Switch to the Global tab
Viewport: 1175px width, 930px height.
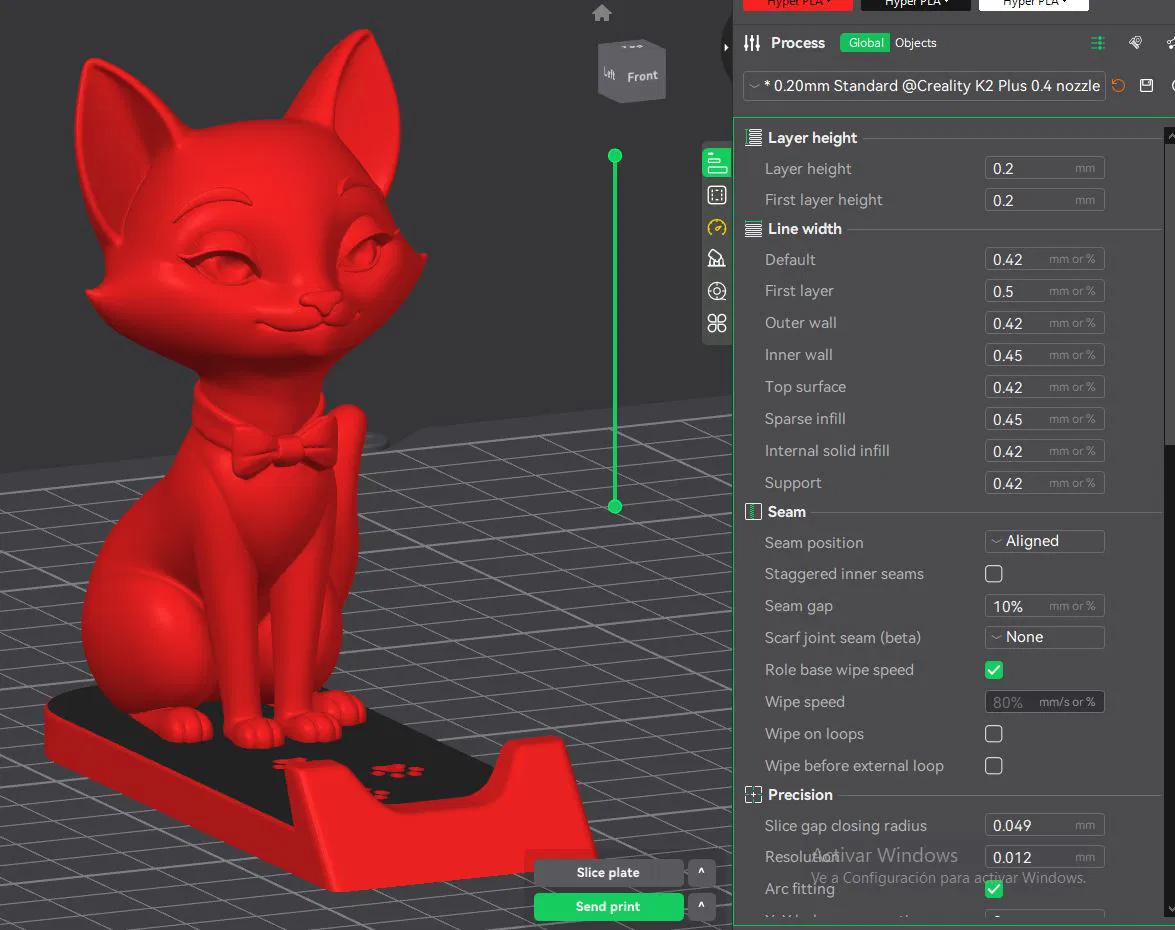point(866,43)
